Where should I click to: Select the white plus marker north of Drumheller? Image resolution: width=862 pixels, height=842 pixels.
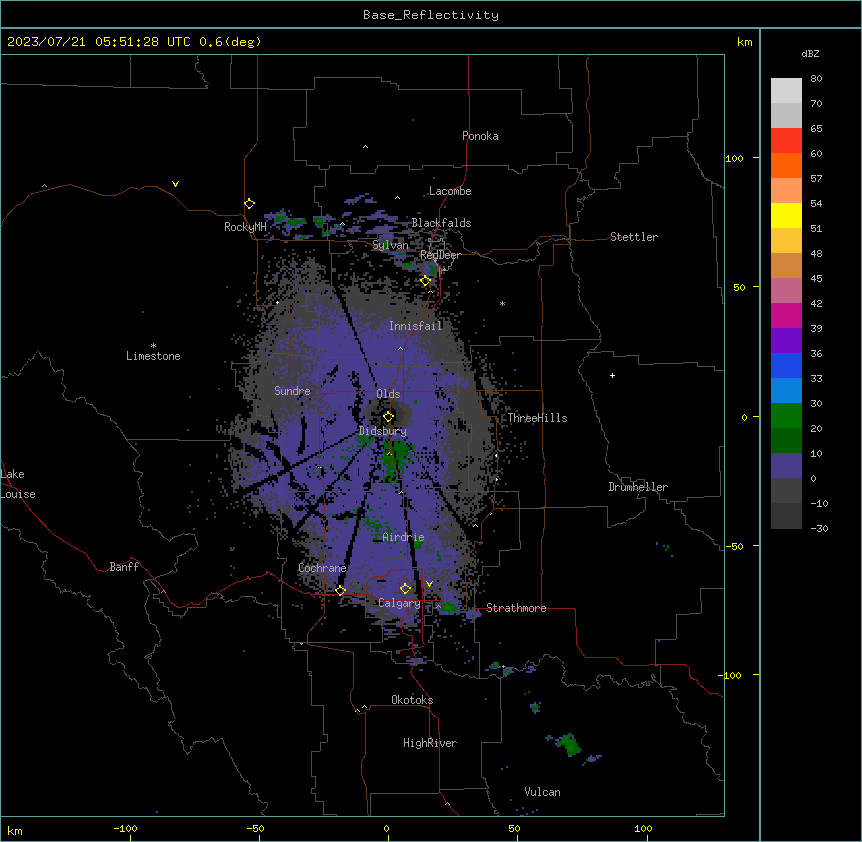point(612,375)
